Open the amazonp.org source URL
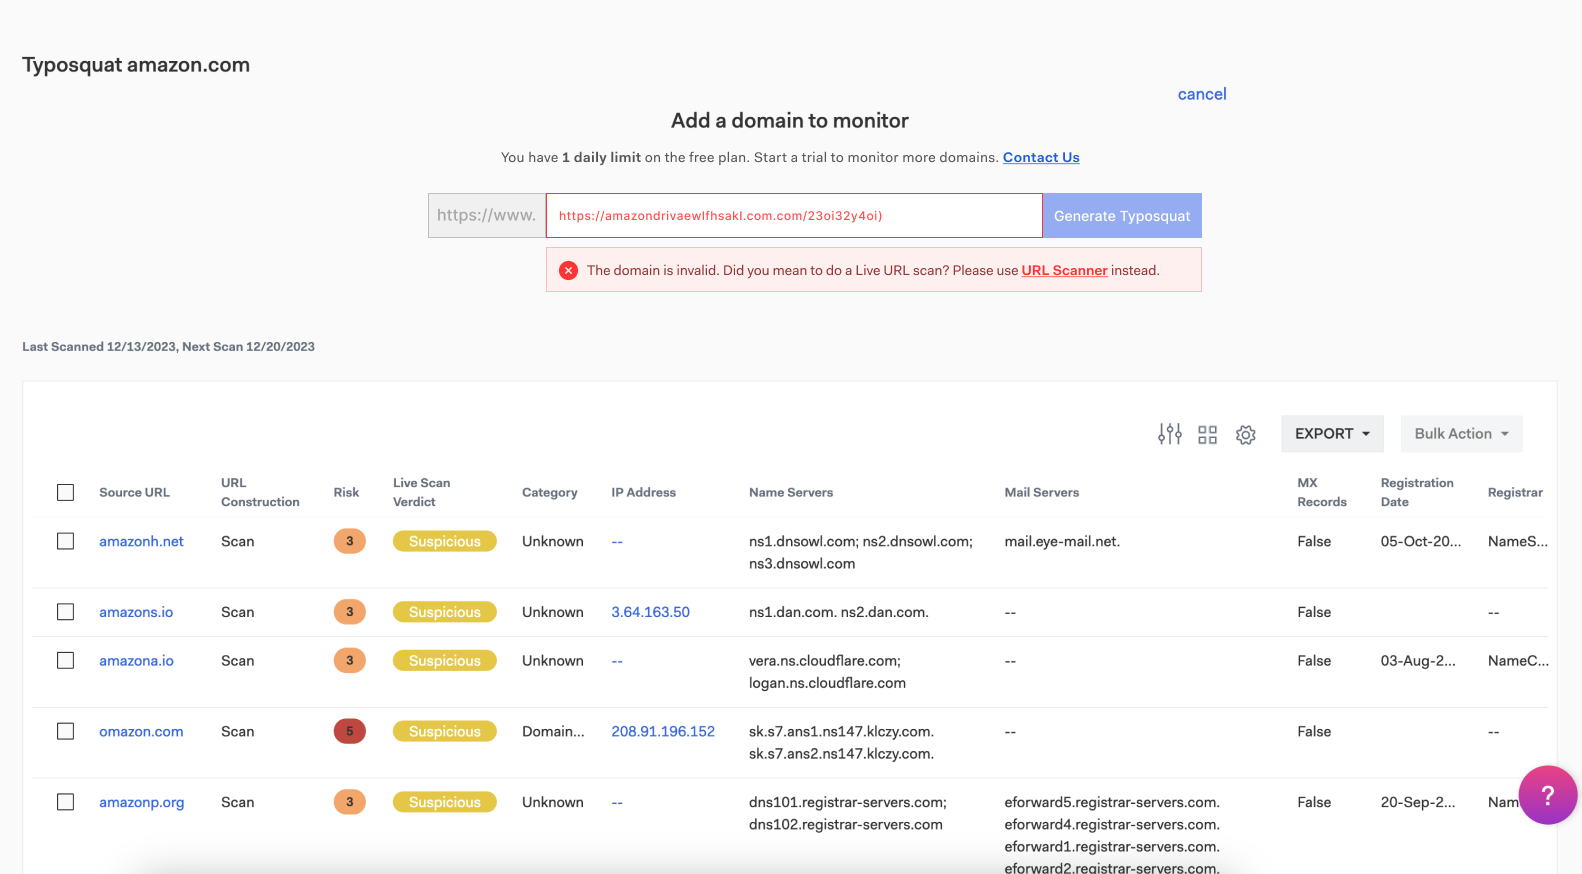 tap(141, 802)
